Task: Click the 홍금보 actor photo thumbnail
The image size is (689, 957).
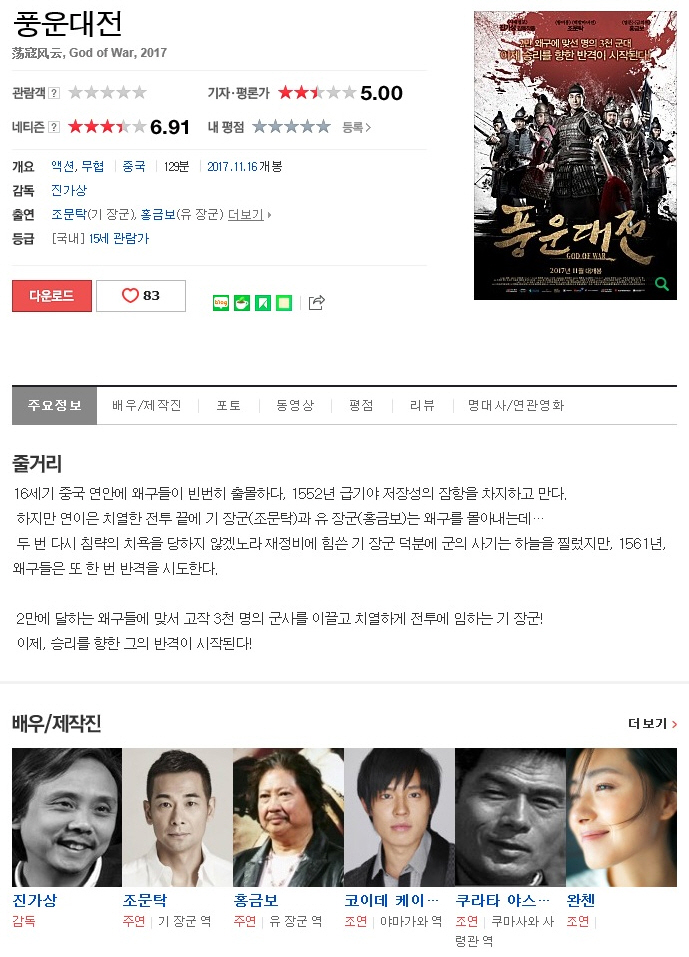Action: click(289, 817)
